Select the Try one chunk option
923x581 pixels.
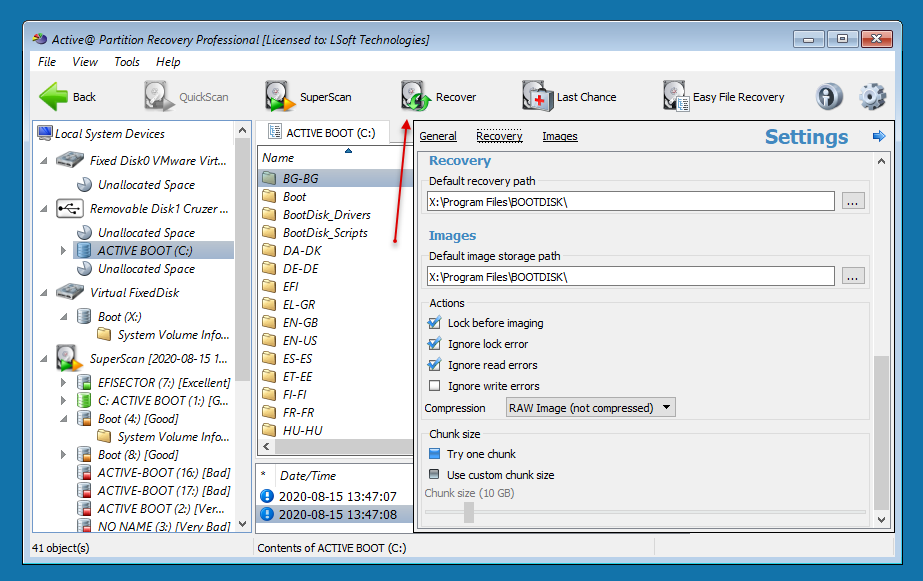[x=434, y=454]
